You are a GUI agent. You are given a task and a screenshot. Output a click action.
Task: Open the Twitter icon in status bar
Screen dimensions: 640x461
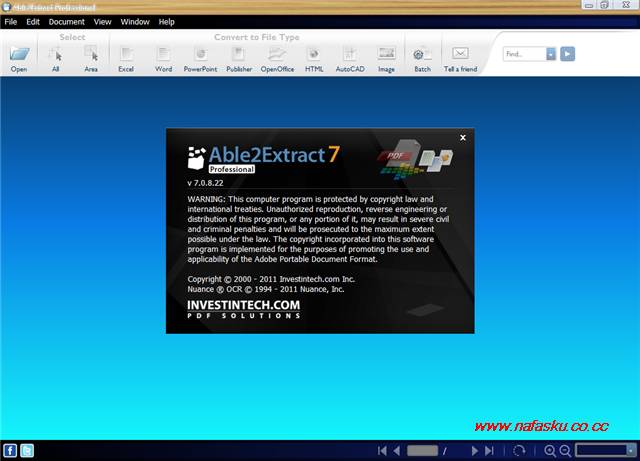point(27,450)
